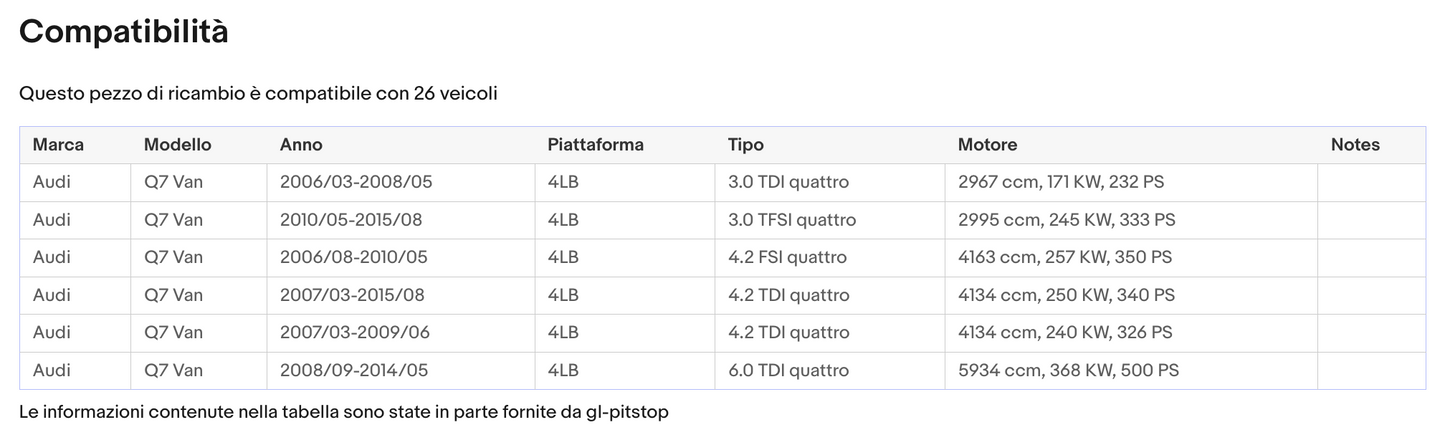Screen dimensions: 1445x440
Task: Click the 5934 ccm, 368 KW engine cell
Action: (x=1068, y=371)
